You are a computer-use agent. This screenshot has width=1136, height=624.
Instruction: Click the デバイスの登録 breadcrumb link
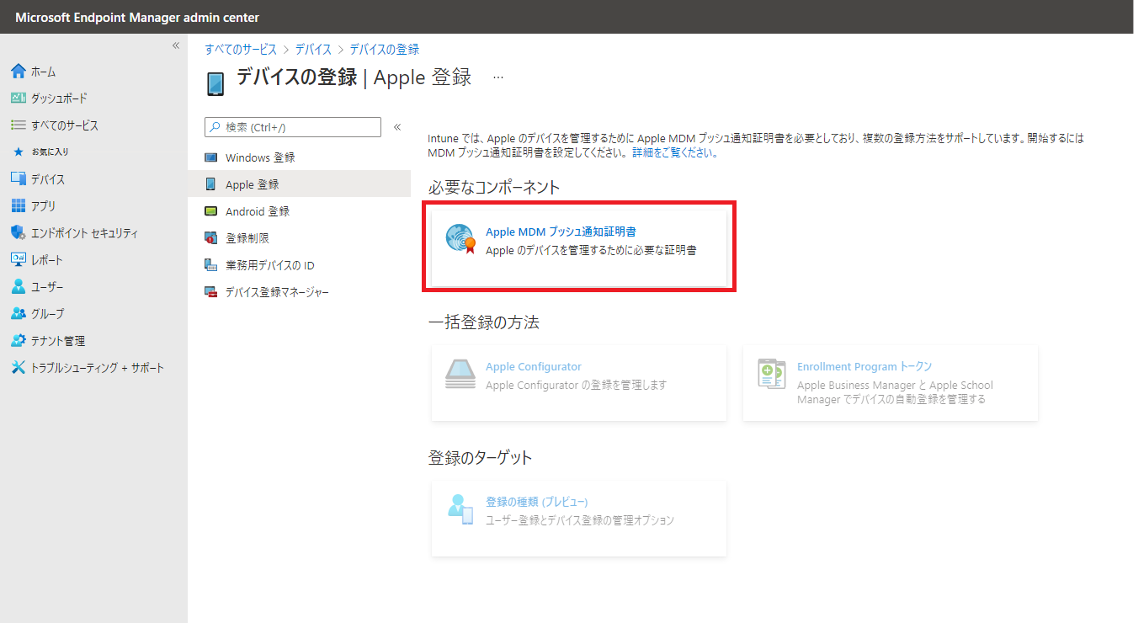[x=384, y=49]
